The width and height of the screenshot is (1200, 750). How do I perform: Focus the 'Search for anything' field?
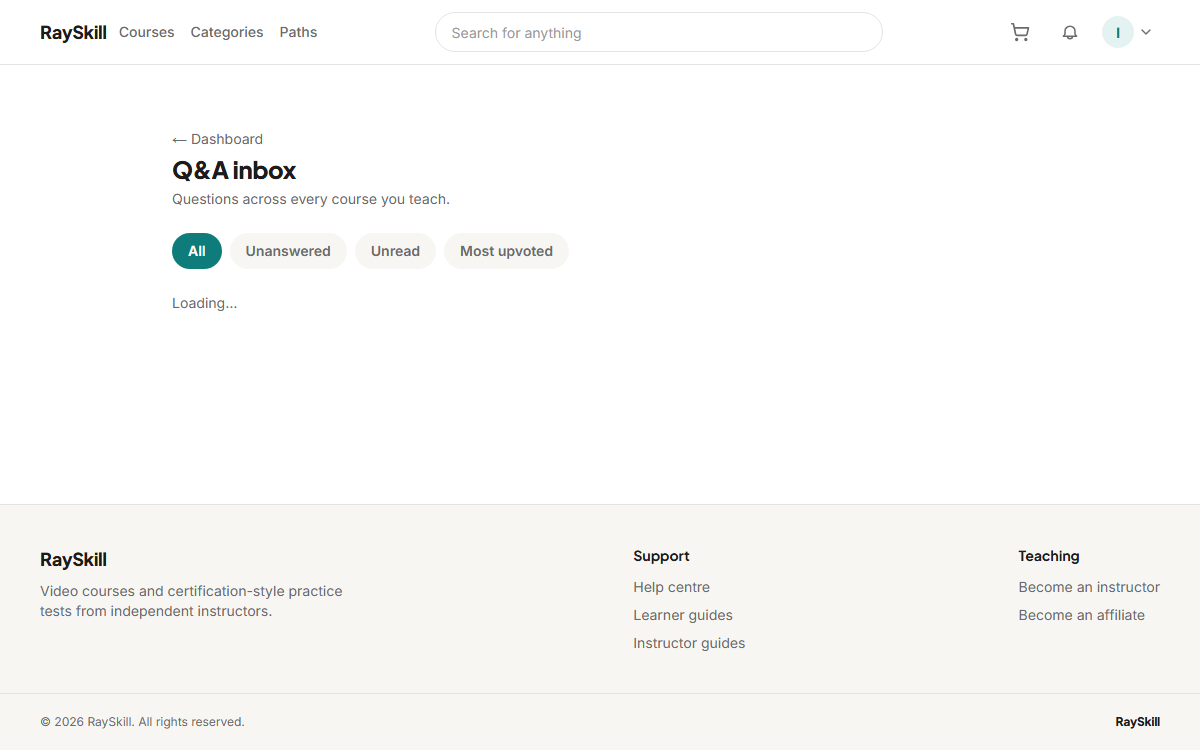[x=659, y=32]
